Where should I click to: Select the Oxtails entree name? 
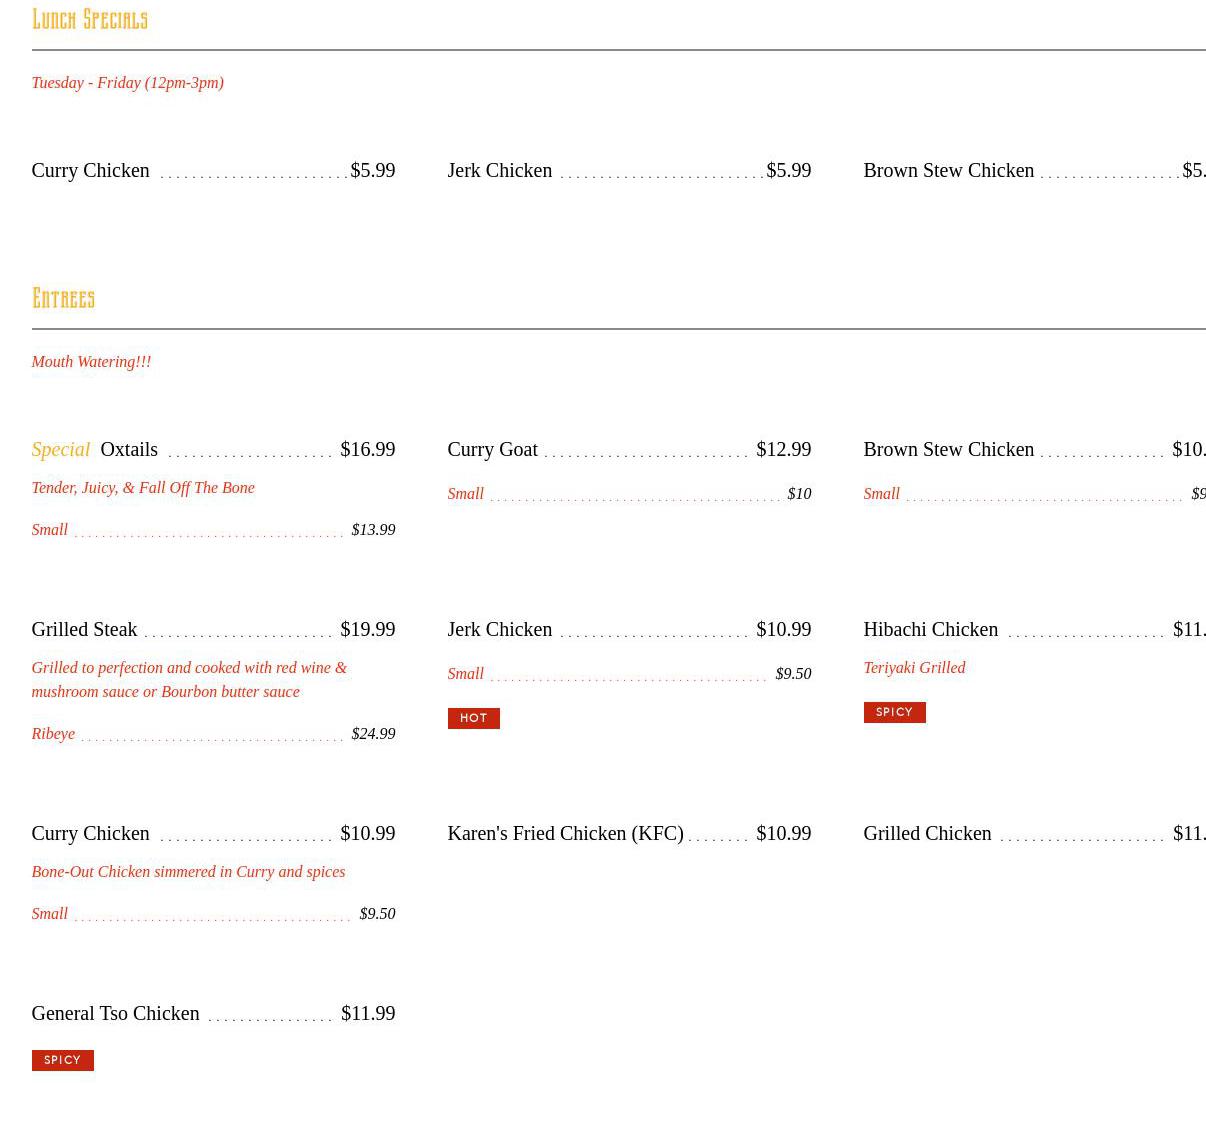(129, 449)
